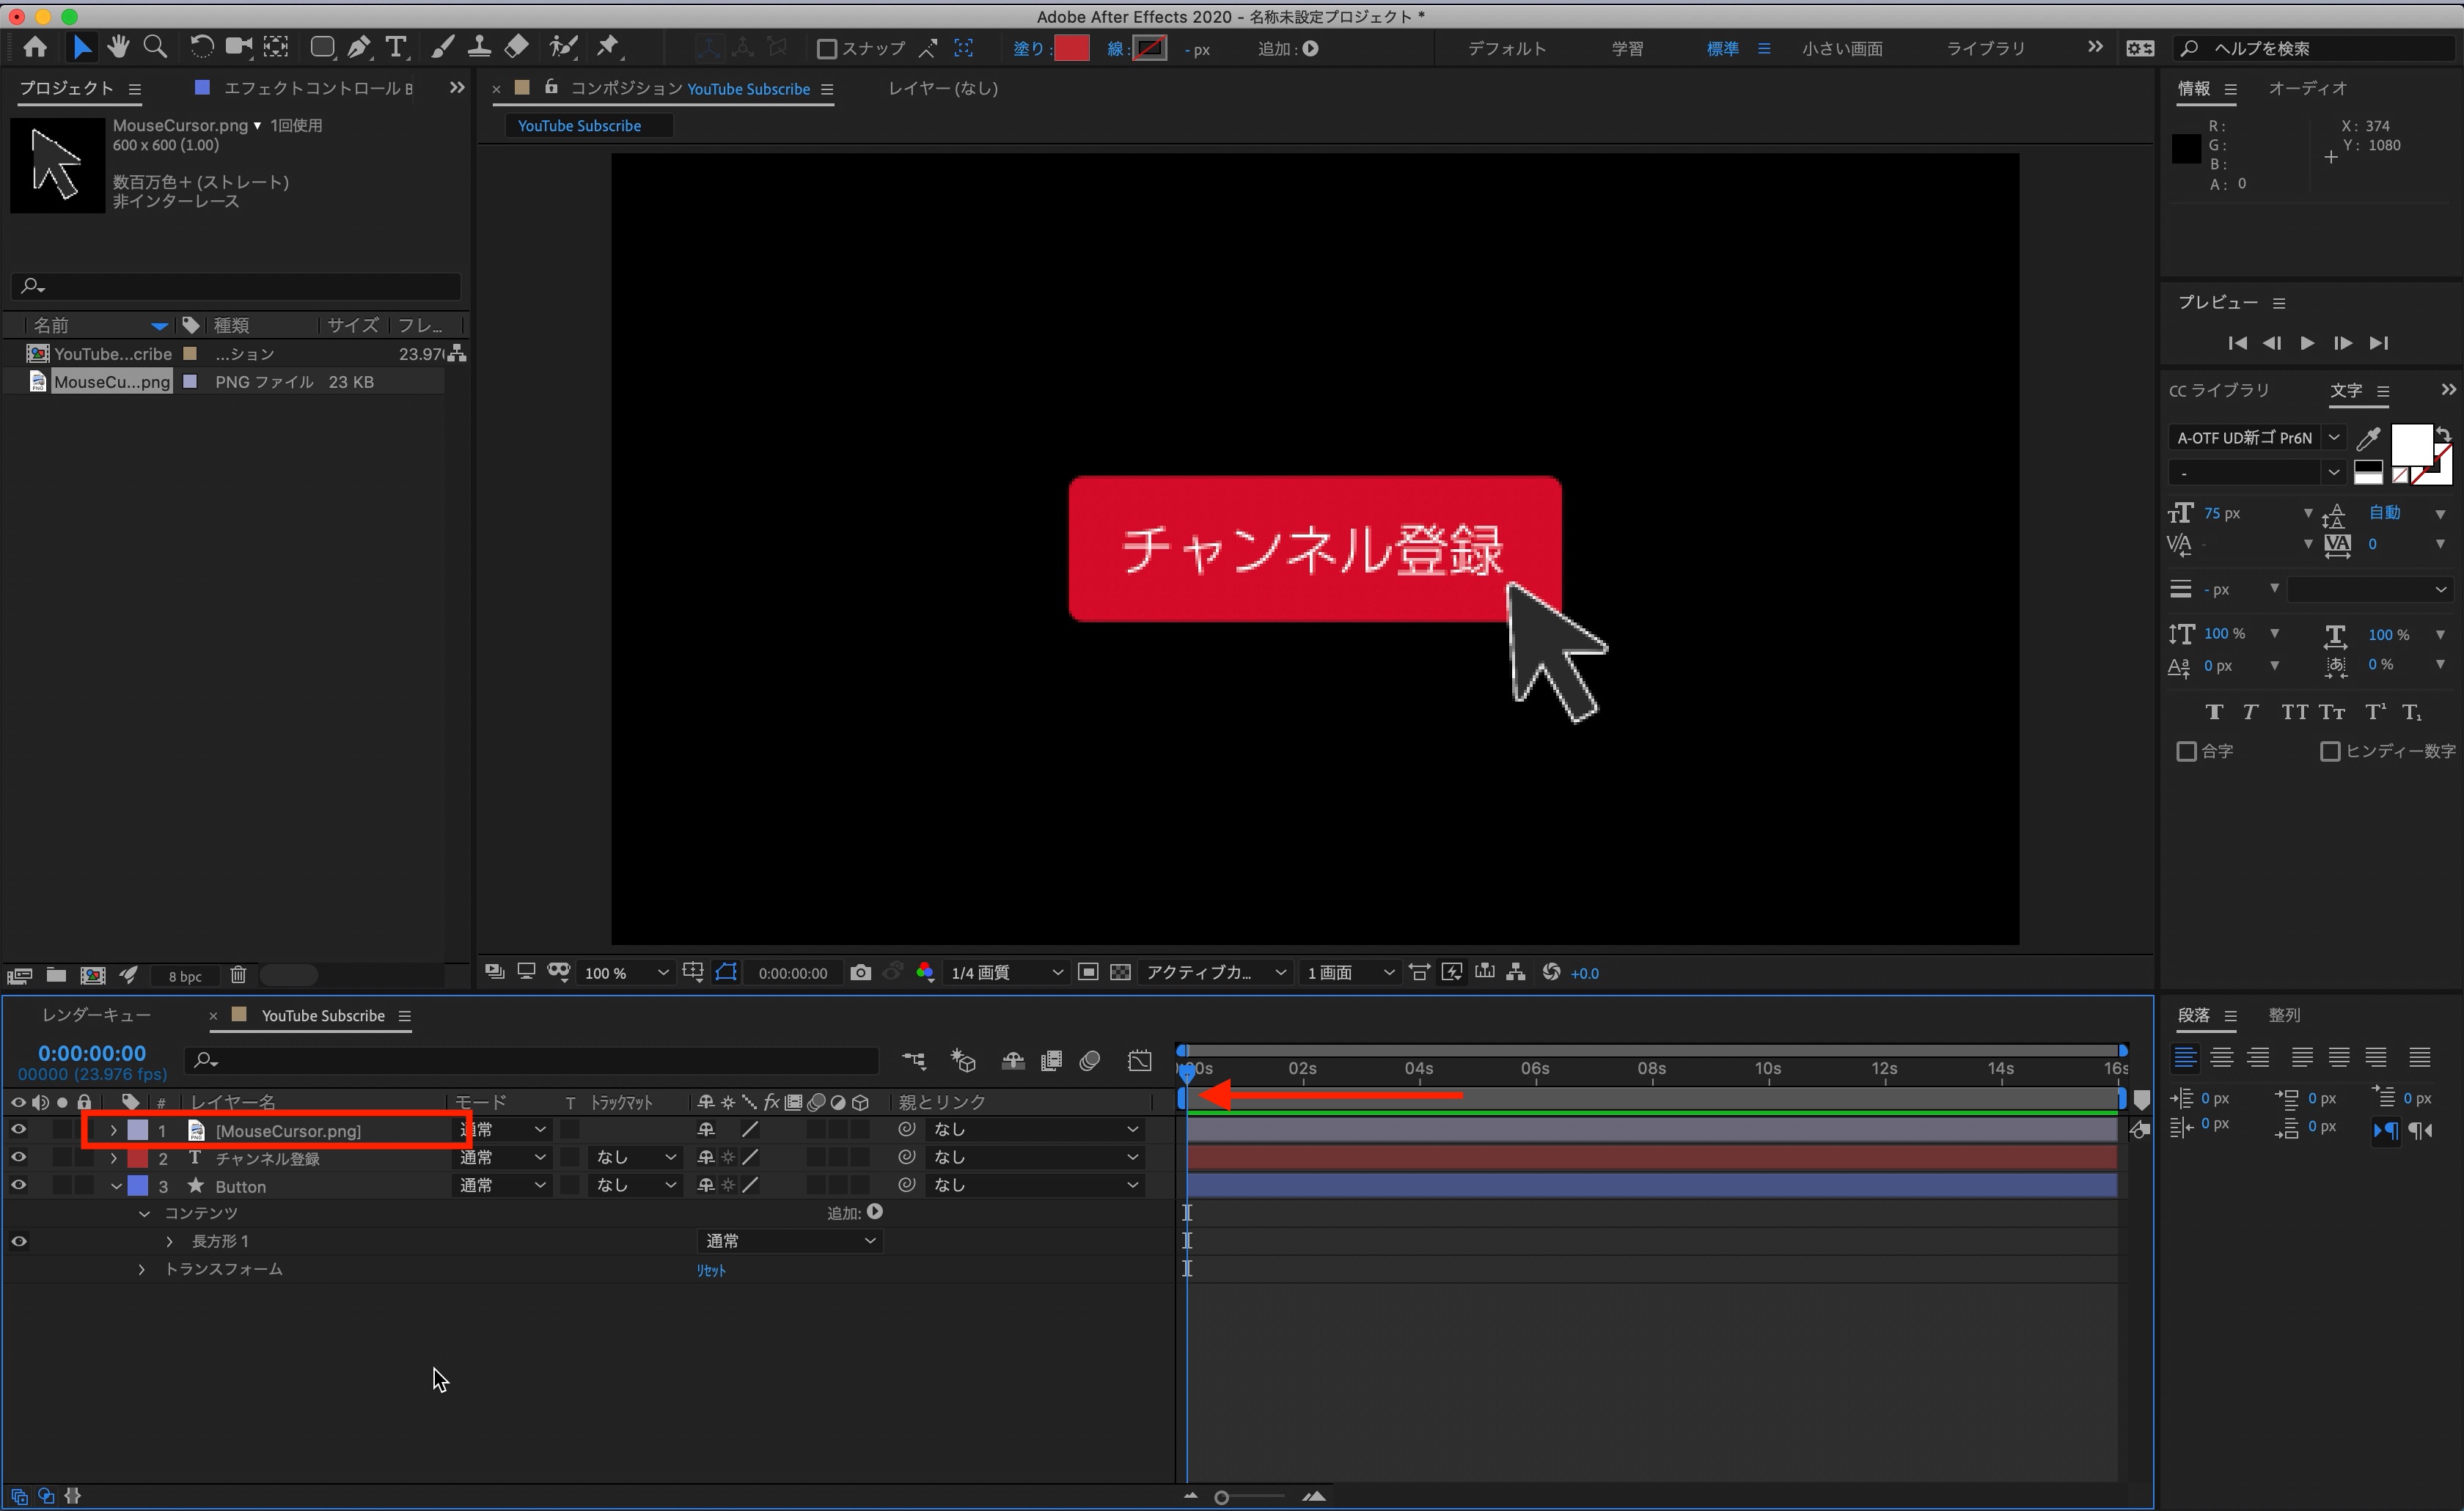The width and height of the screenshot is (2464, 1511).
Task: Click the snapshot camera icon in viewer
Action: point(860,973)
